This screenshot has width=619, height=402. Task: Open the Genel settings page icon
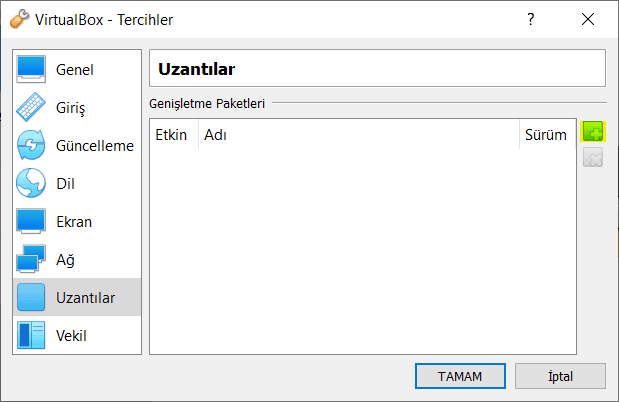[x=31, y=70]
